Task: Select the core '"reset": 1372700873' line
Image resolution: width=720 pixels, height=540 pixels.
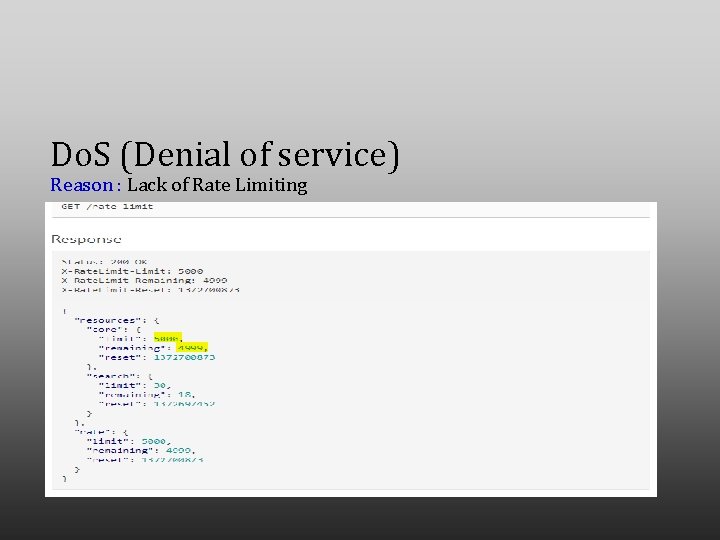Action: [157, 357]
